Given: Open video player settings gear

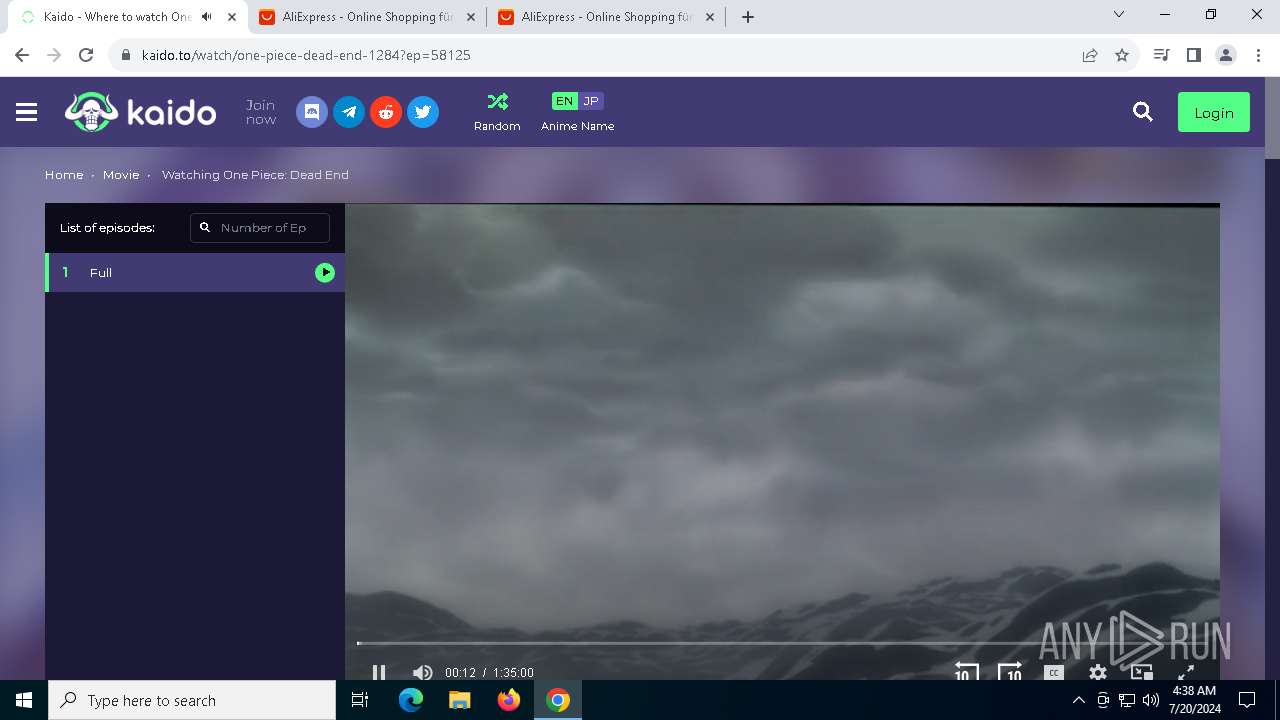Looking at the screenshot, I should click(x=1098, y=673).
